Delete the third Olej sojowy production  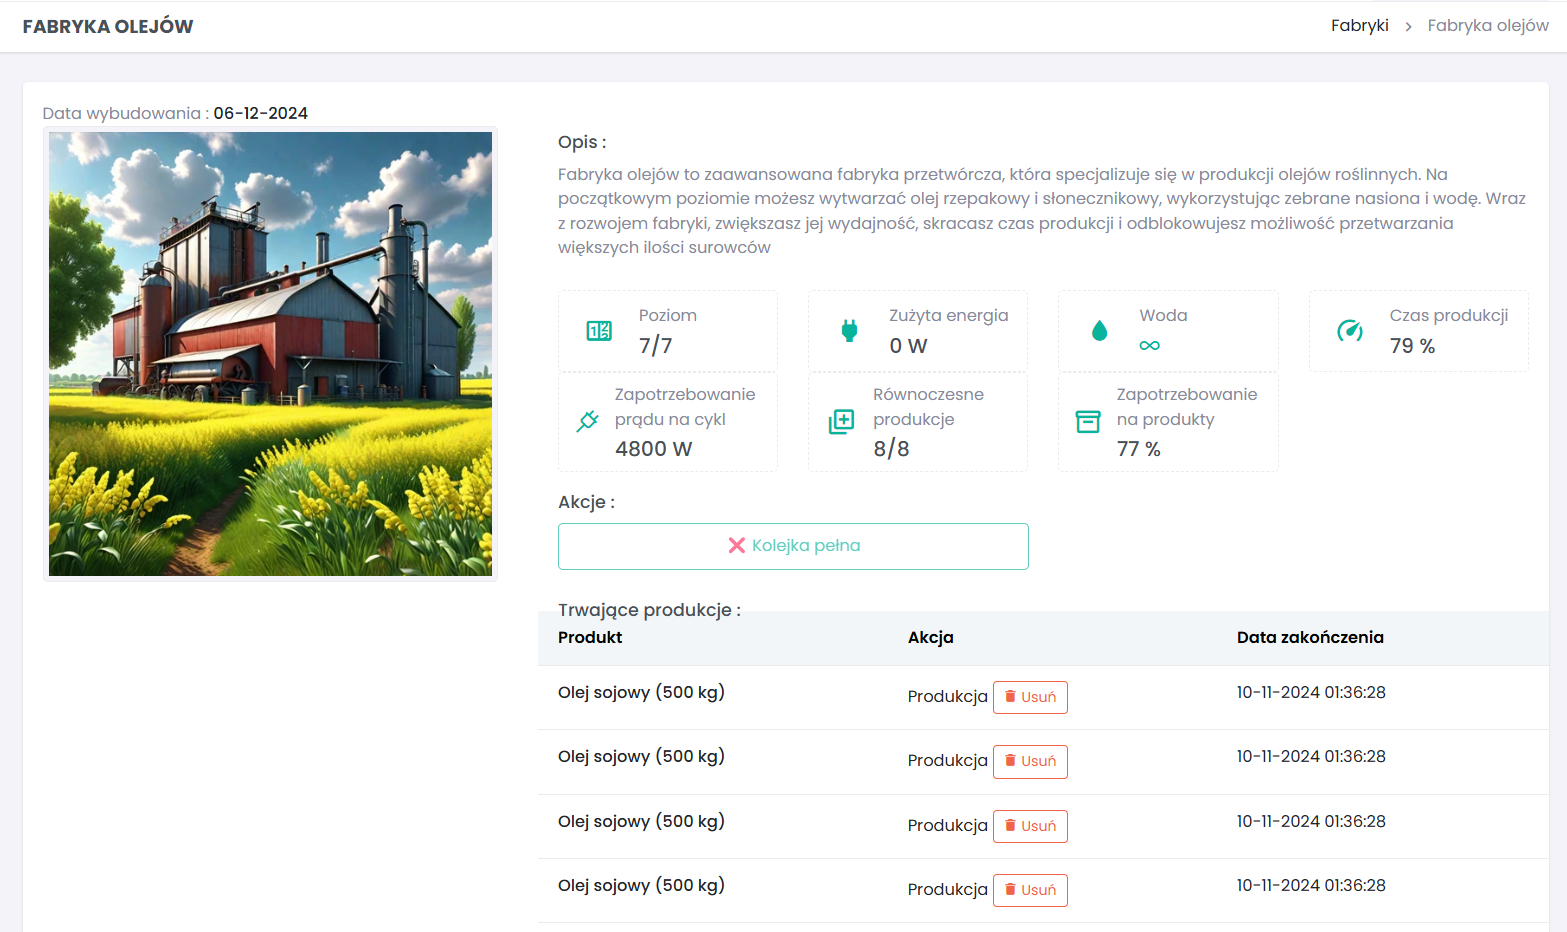pyautogui.click(x=1030, y=826)
